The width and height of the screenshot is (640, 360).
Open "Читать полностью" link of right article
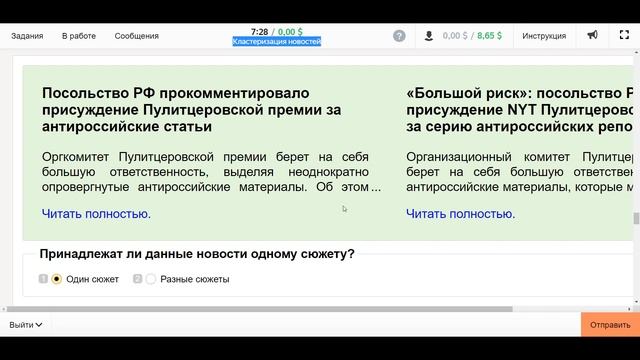tap(460, 214)
